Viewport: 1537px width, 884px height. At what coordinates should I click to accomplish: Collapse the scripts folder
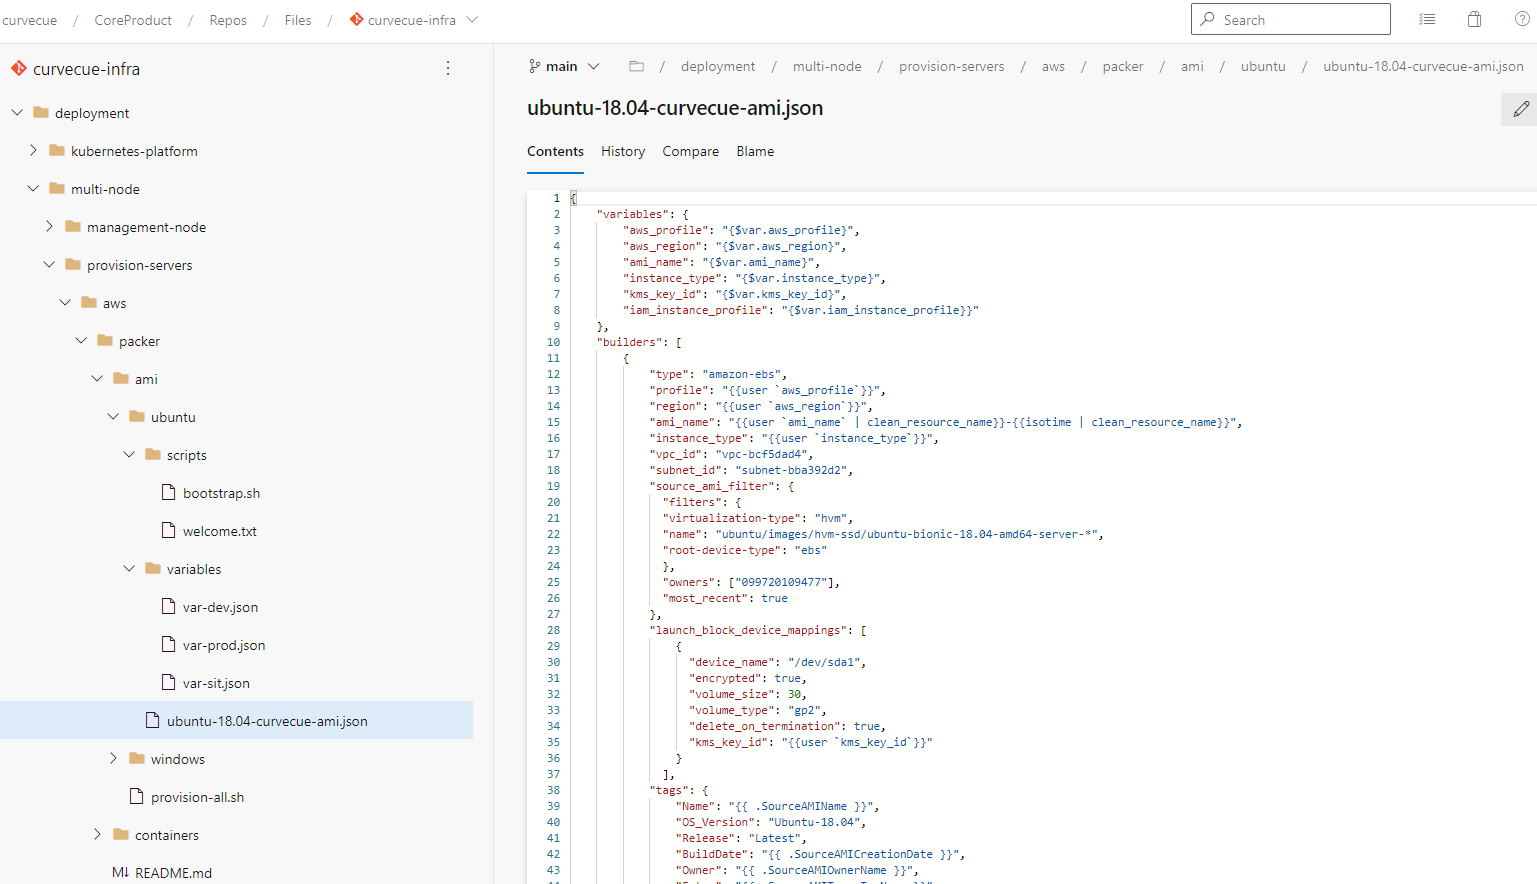(x=129, y=454)
